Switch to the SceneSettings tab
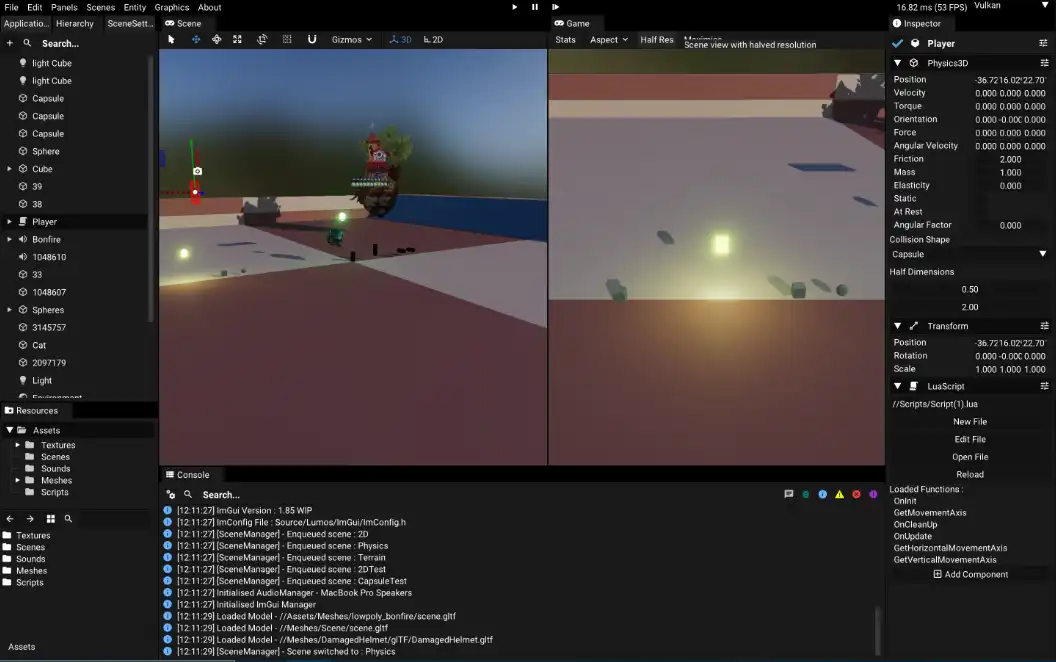Screen dimensions: 1056x662 130,24
